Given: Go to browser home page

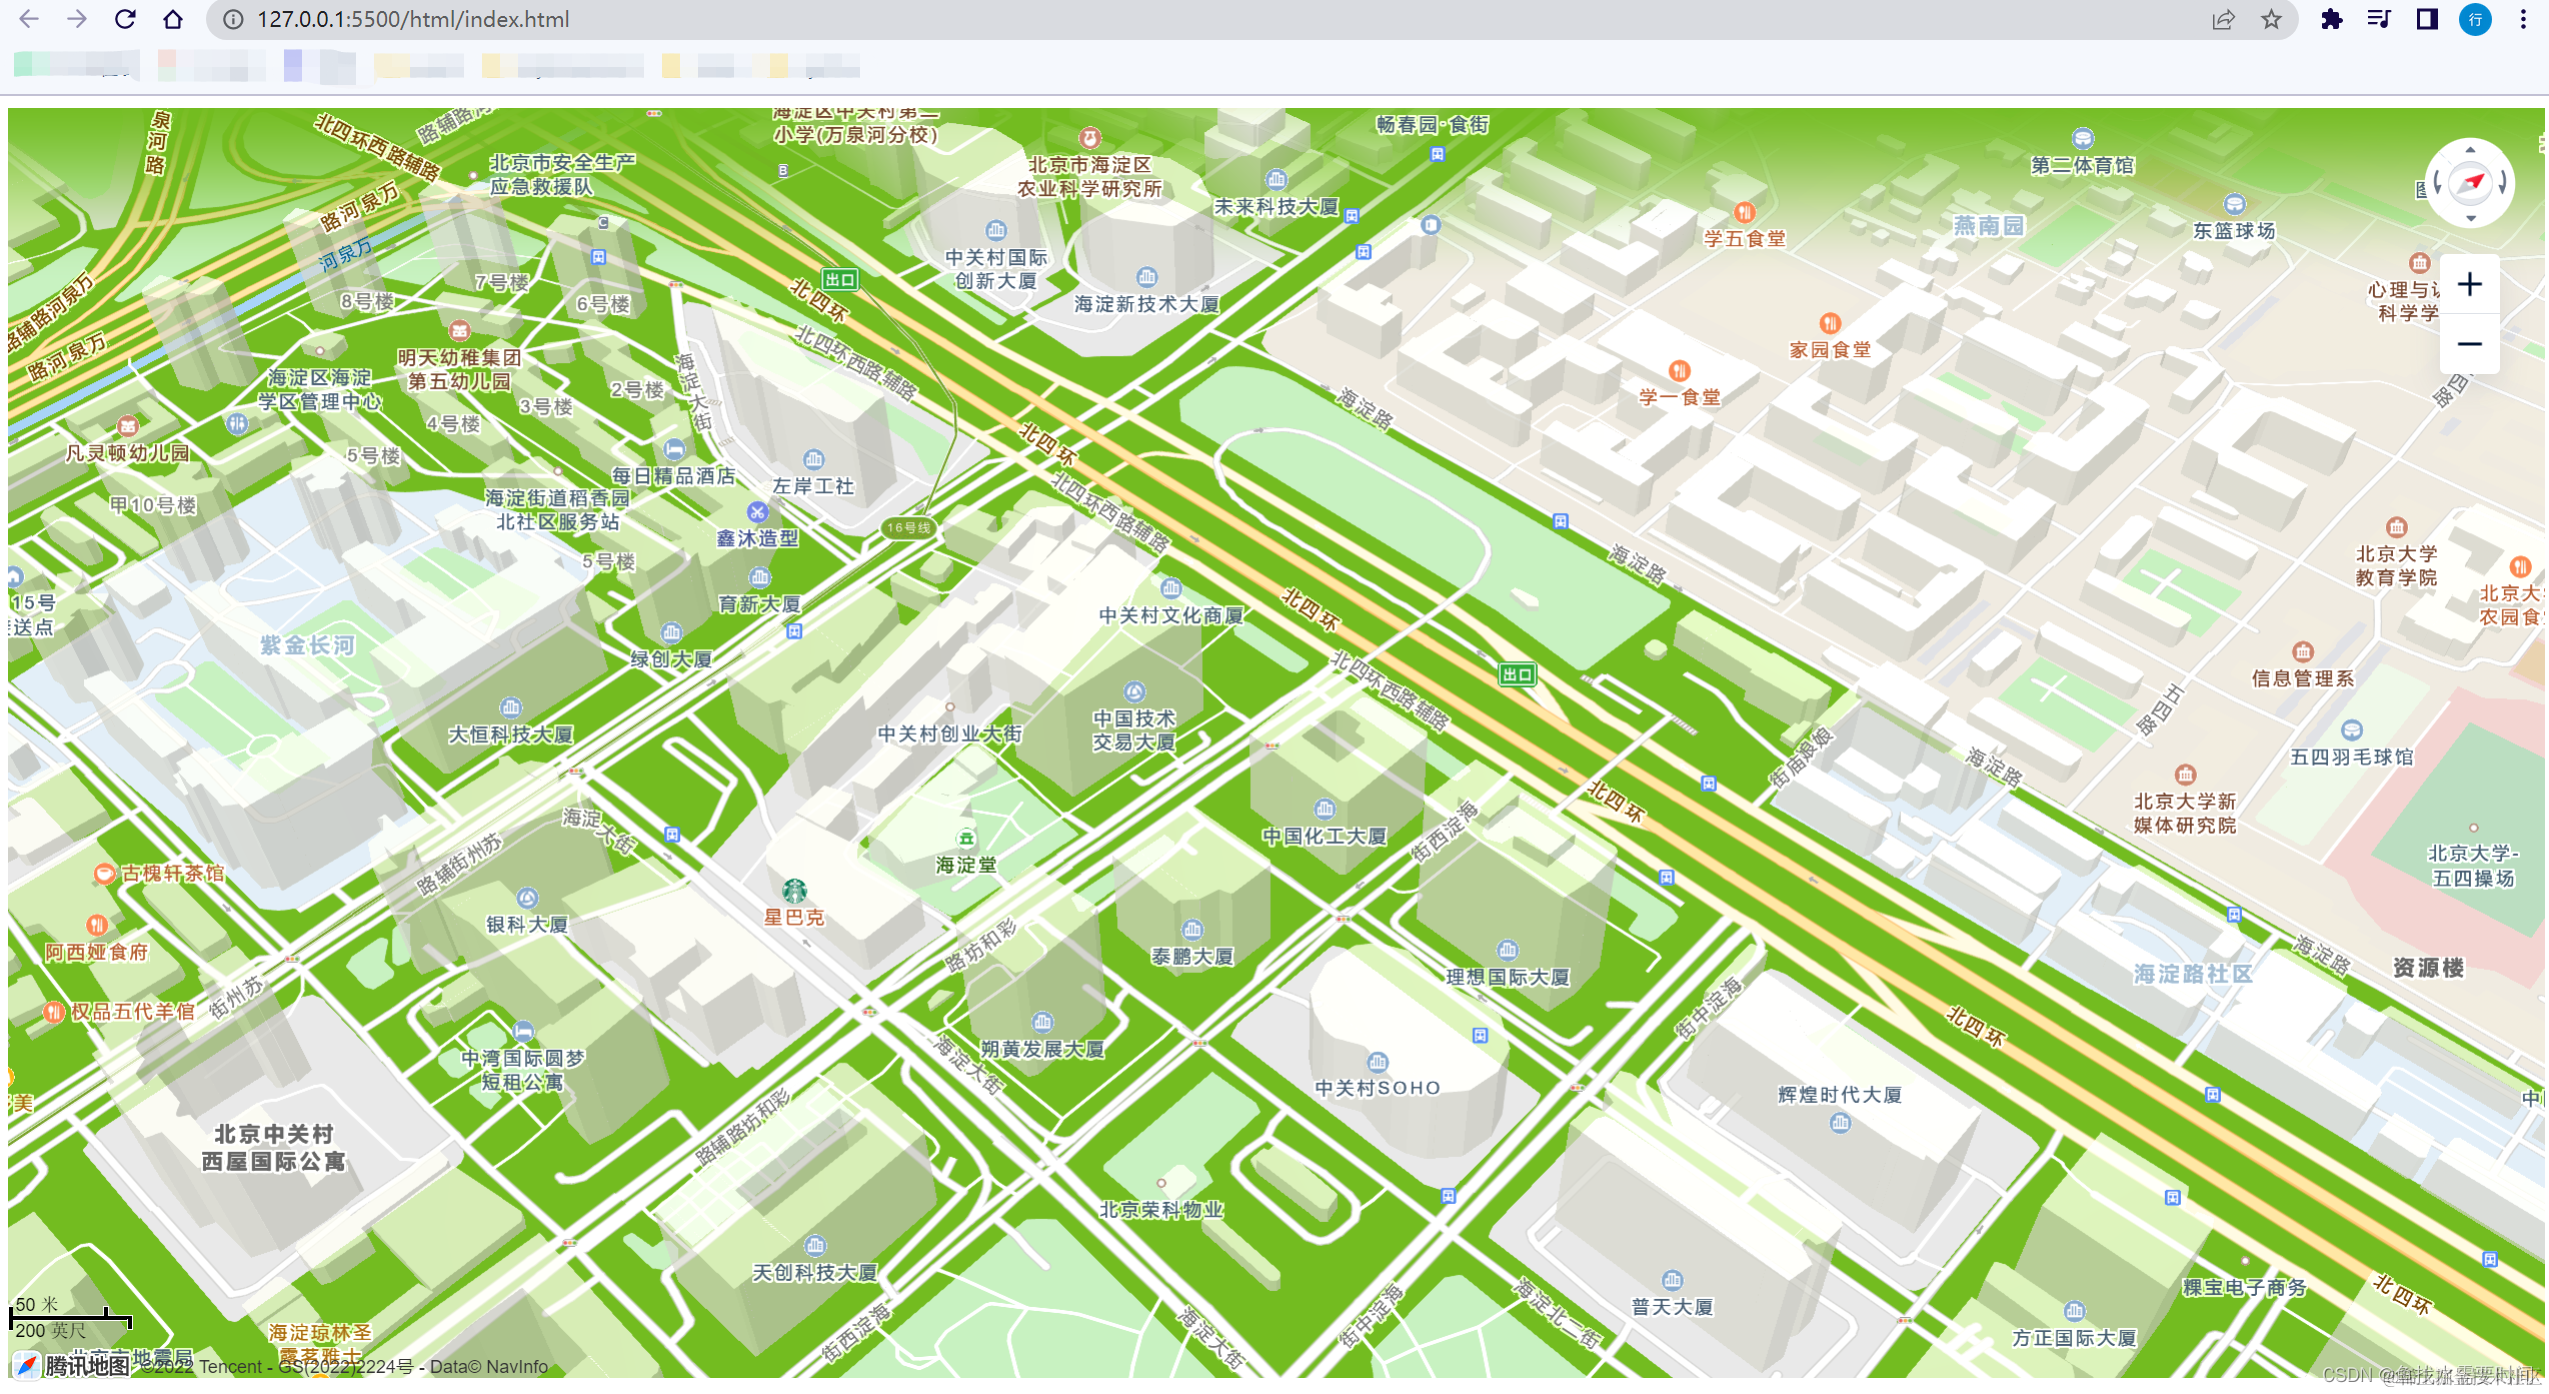Looking at the screenshot, I should click(x=173, y=19).
